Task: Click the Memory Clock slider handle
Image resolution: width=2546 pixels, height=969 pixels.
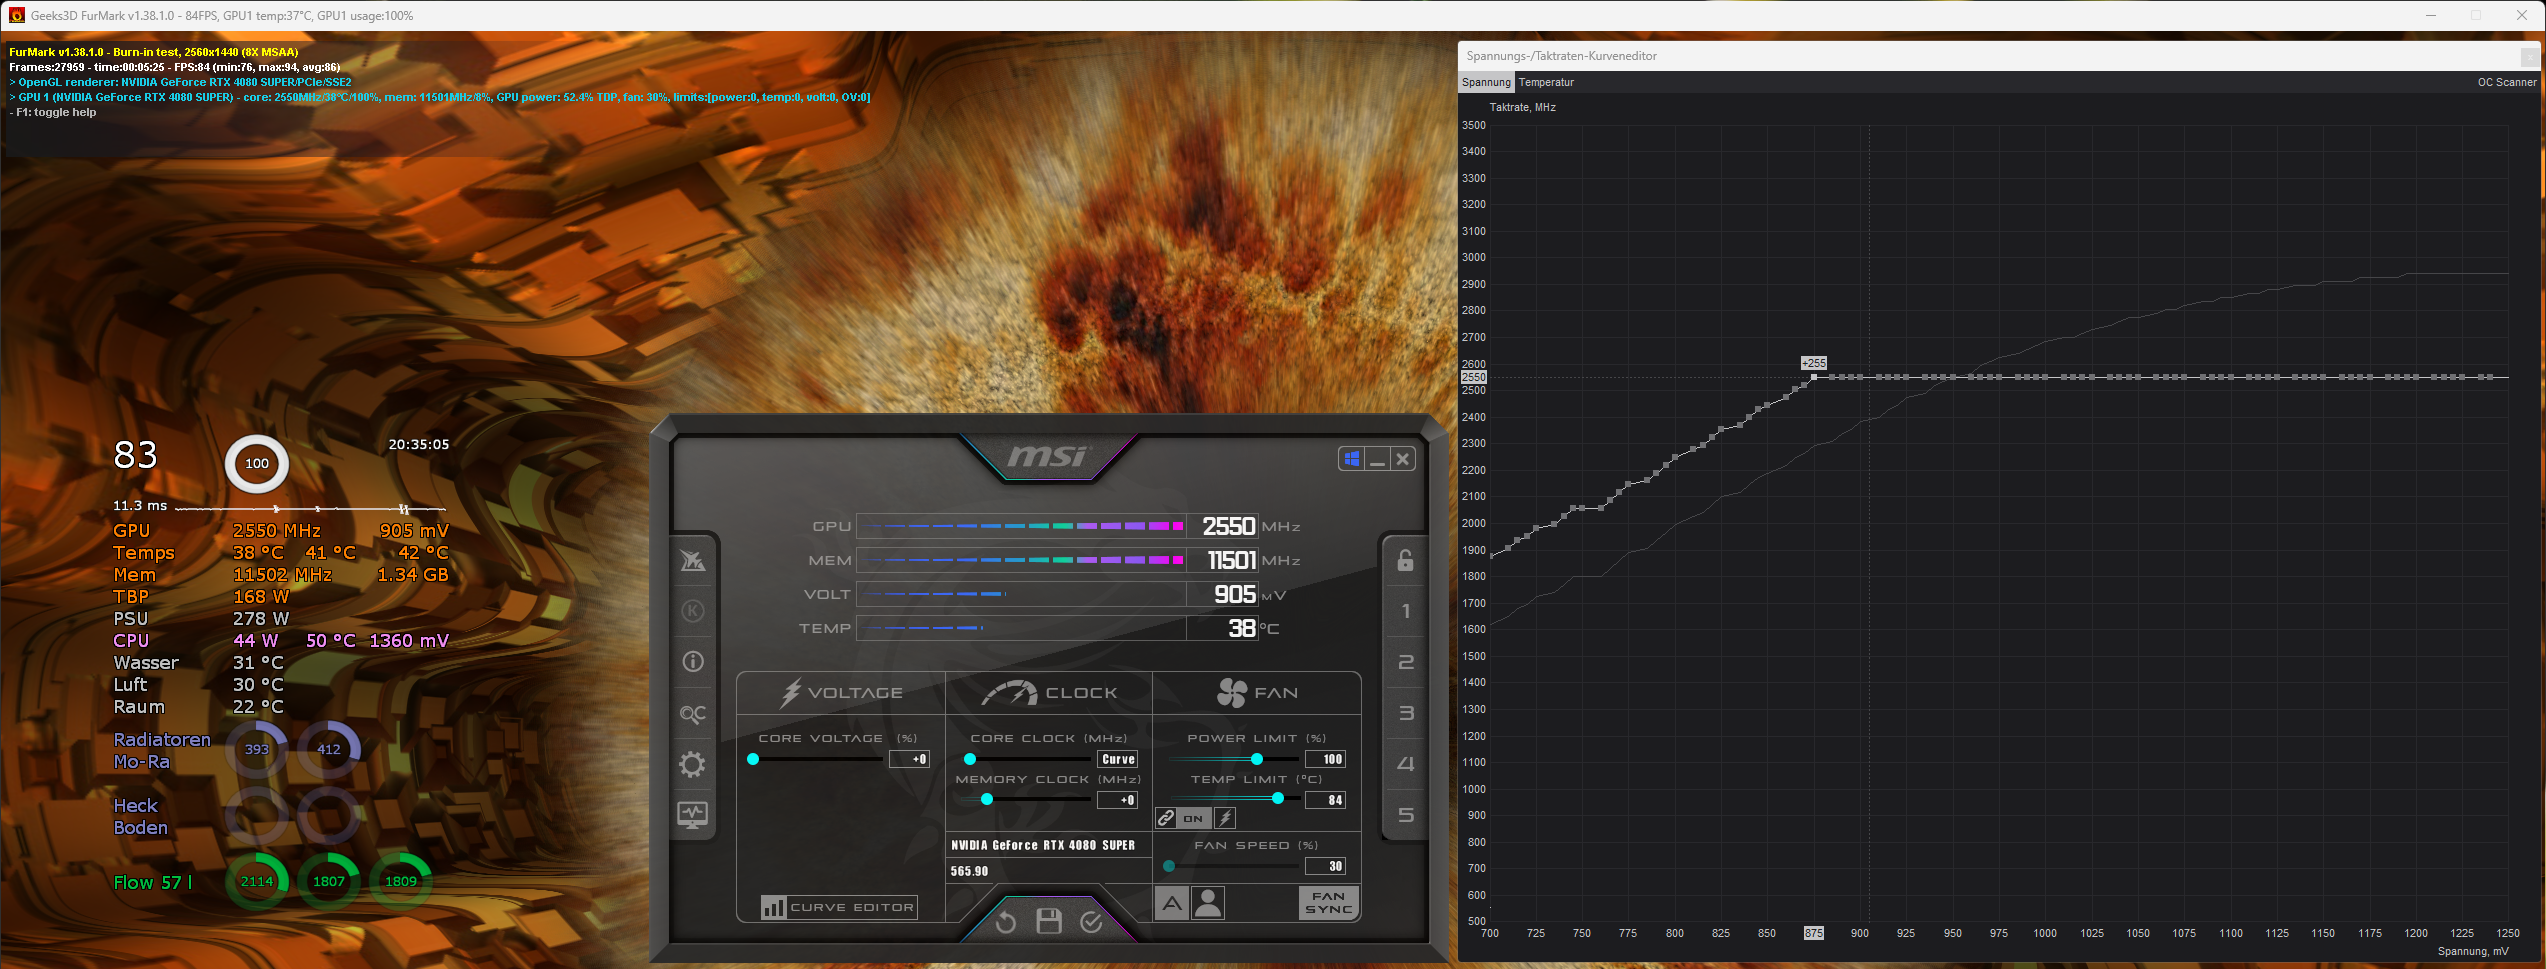Action: pyautogui.click(x=987, y=799)
